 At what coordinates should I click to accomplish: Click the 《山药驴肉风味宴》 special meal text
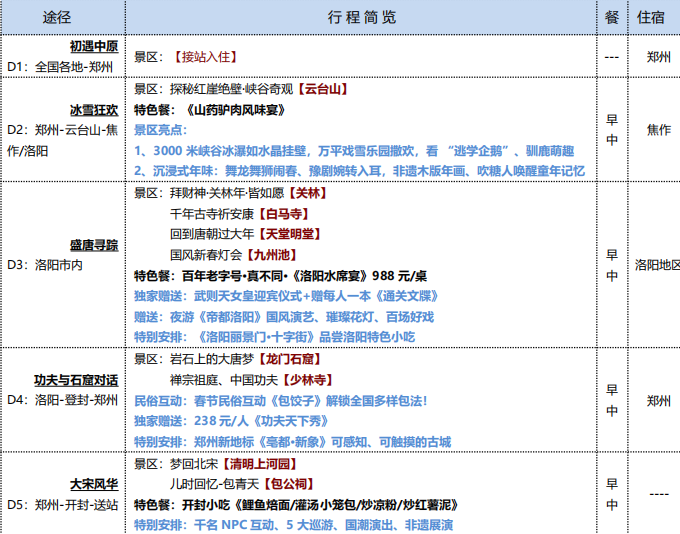242,110
